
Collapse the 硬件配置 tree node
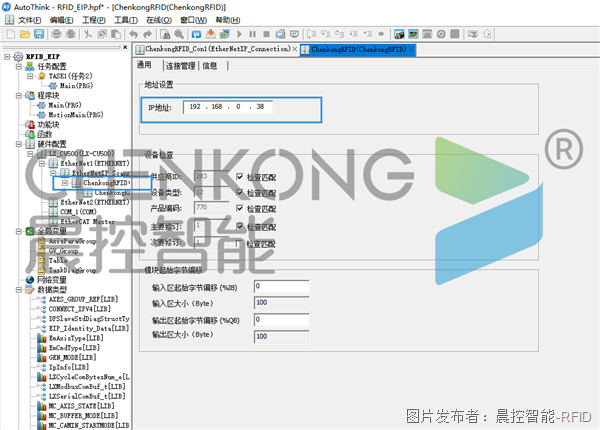[x=18, y=144]
